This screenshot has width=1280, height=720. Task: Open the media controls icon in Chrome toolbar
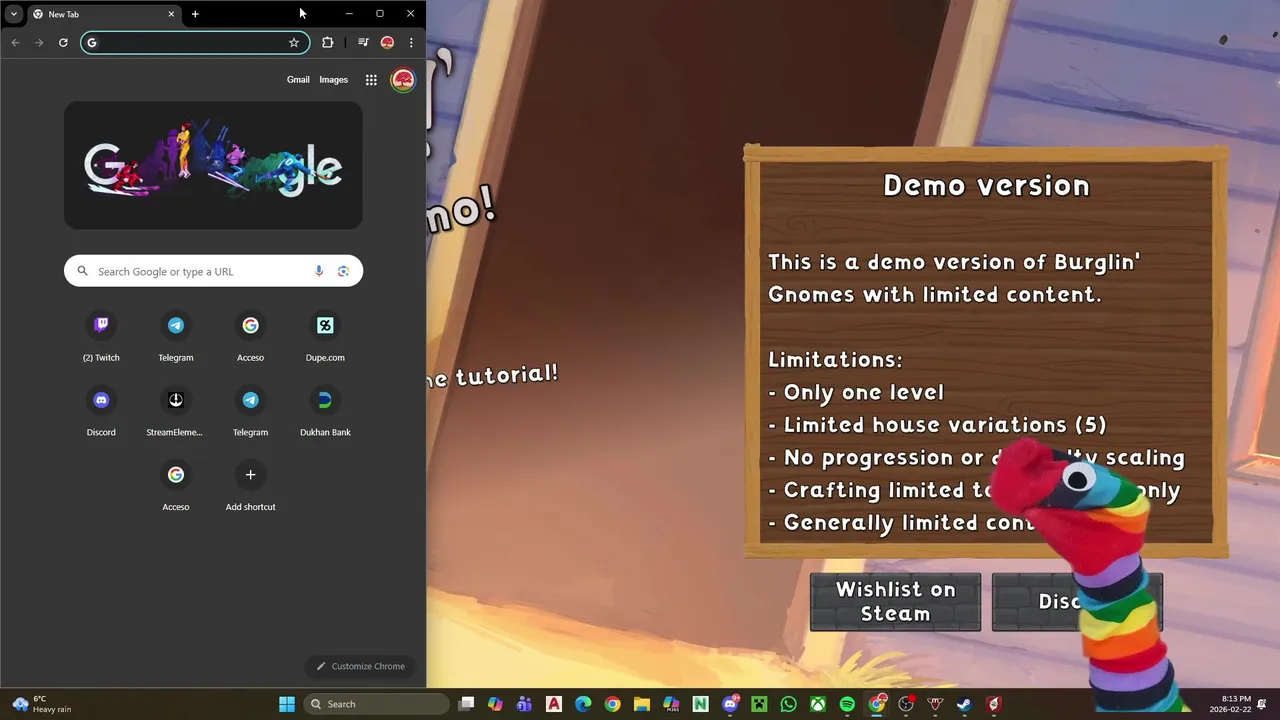pos(363,42)
